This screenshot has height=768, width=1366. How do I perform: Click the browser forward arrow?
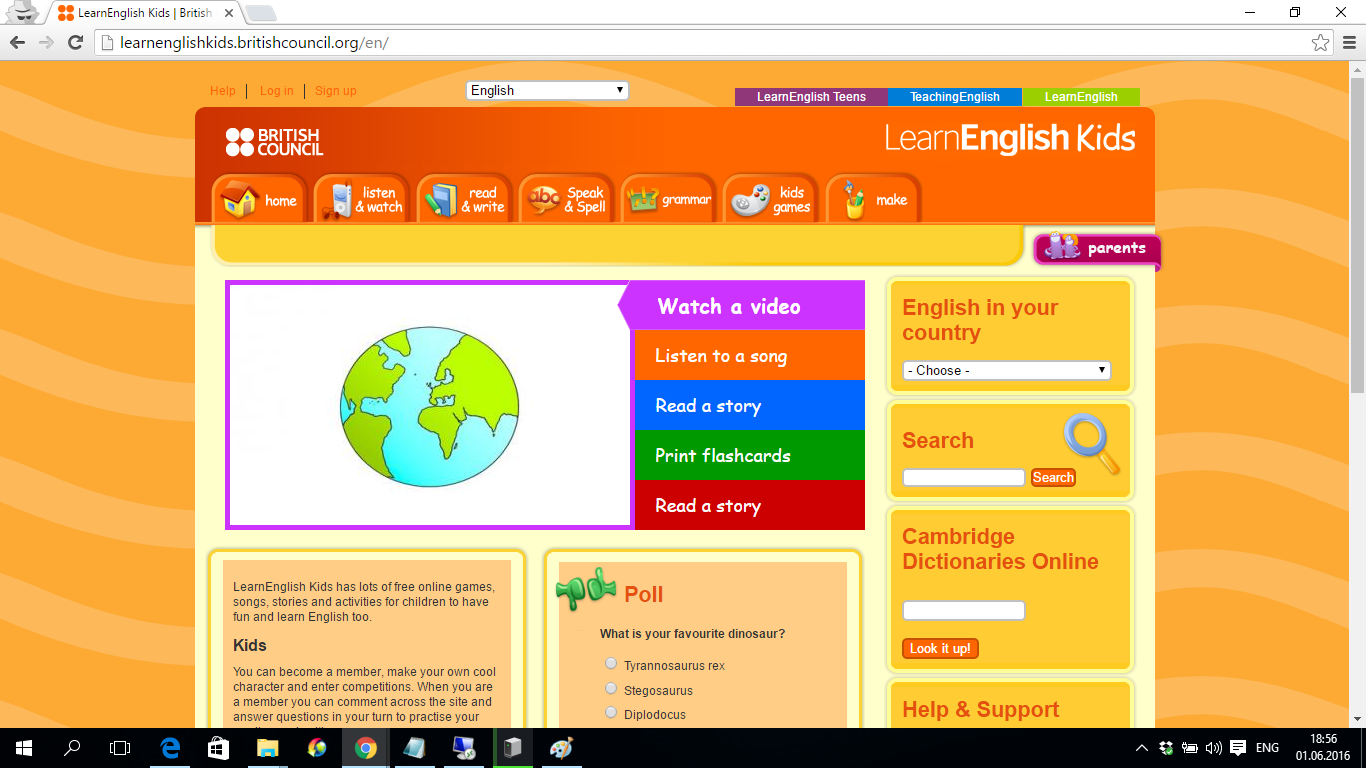pos(46,42)
